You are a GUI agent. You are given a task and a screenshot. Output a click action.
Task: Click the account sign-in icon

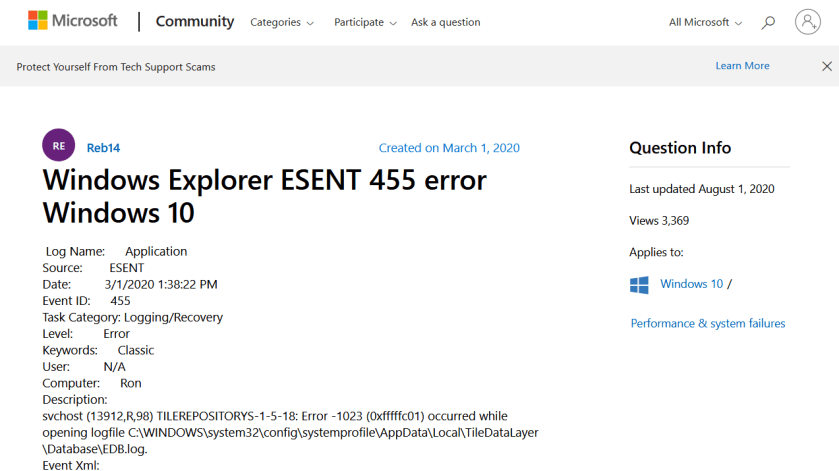tap(807, 22)
